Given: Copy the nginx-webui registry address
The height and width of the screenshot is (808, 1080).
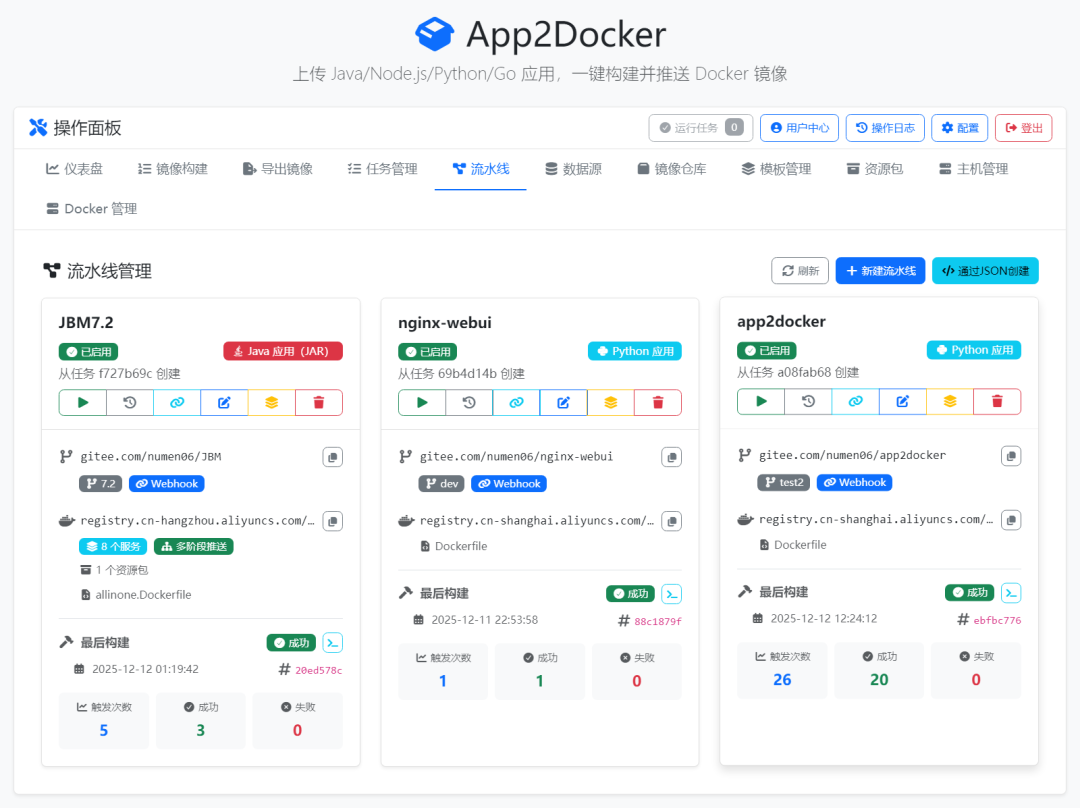Looking at the screenshot, I should coord(671,521).
